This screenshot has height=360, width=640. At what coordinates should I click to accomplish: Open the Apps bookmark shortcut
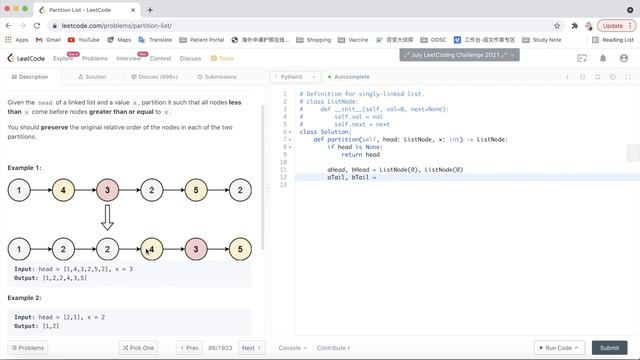17,40
